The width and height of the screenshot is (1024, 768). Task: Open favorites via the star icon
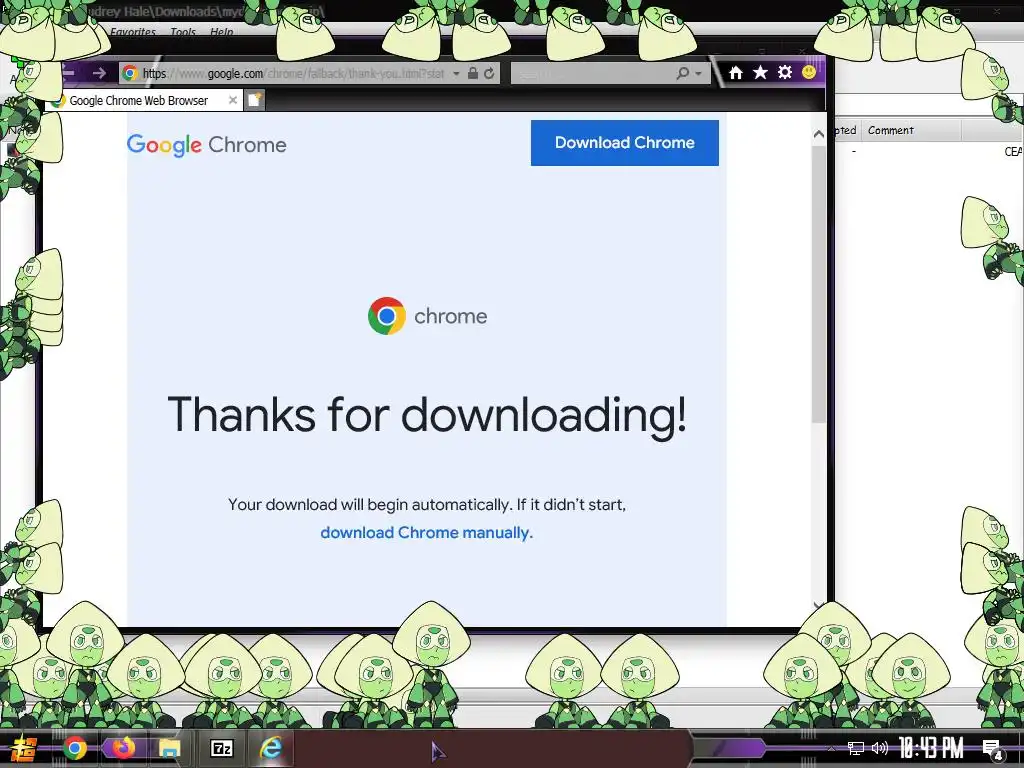pos(760,72)
